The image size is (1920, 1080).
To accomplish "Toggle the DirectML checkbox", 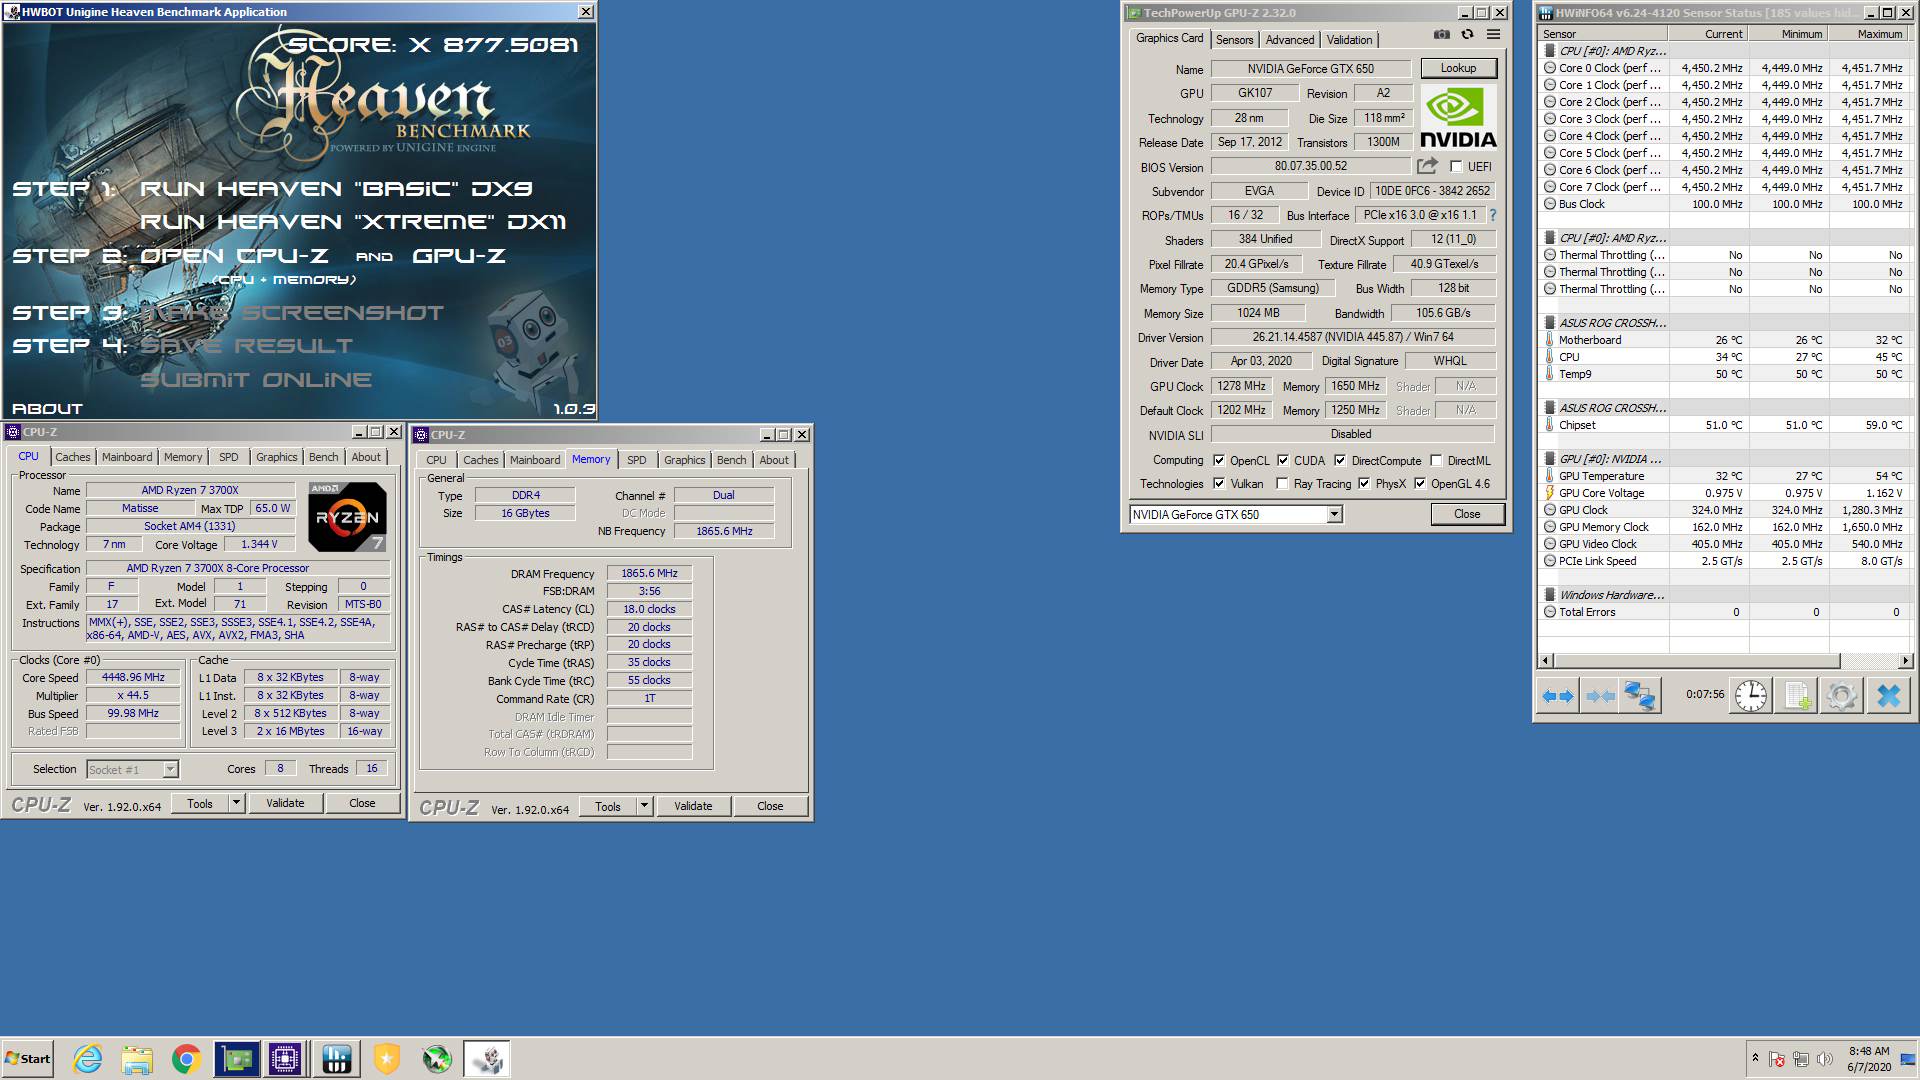I will (x=1436, y=461).
